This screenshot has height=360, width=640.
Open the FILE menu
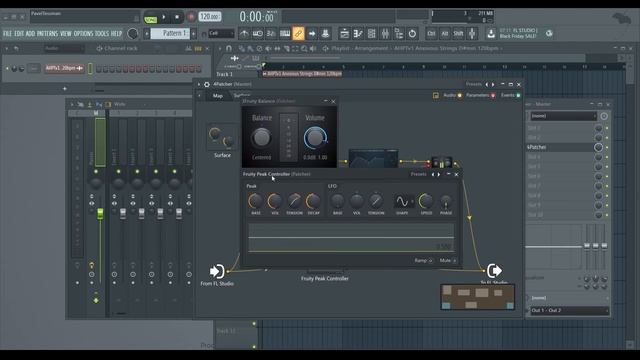coord(7,33)
